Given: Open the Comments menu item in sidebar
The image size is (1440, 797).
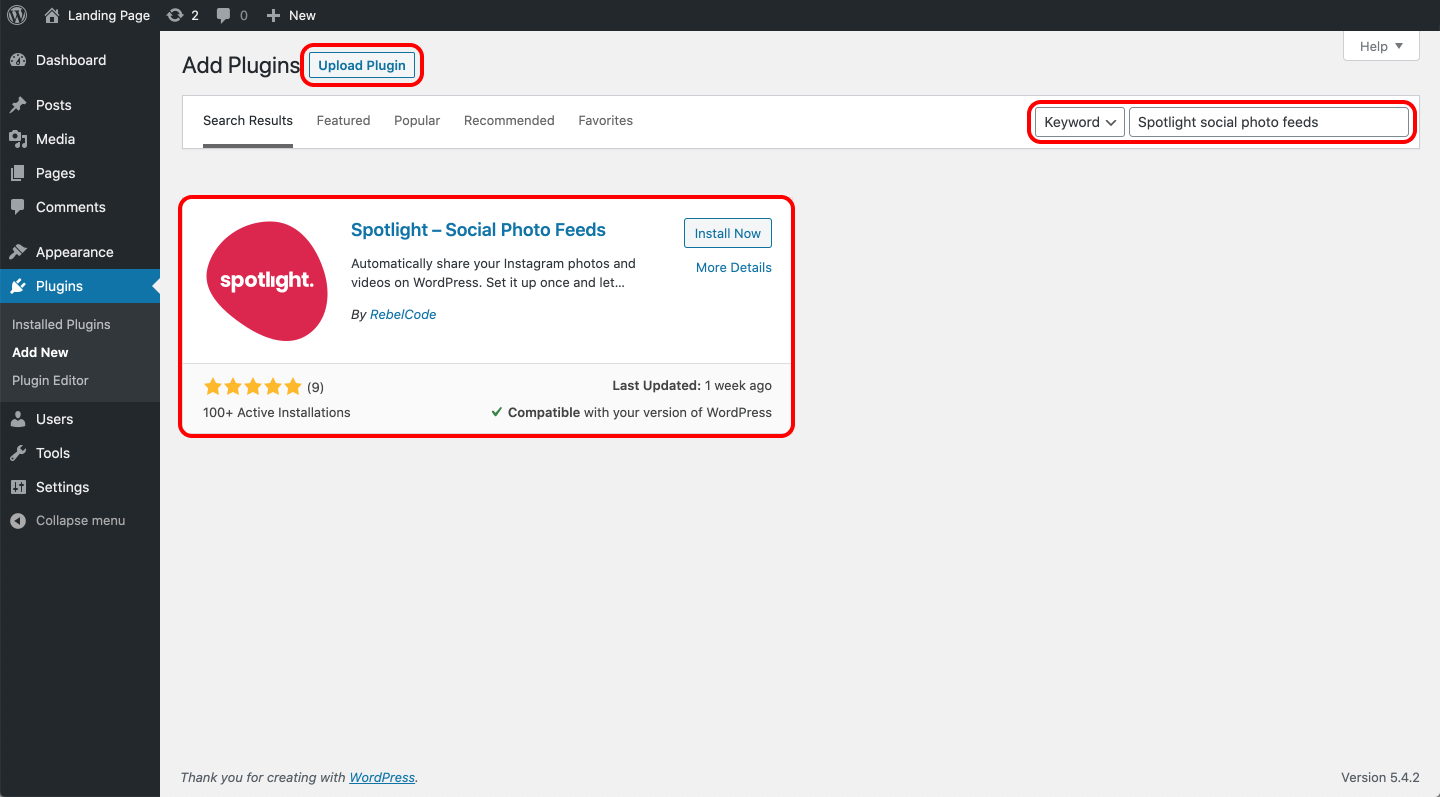Looking at the screenshot, I should [80, 207].
